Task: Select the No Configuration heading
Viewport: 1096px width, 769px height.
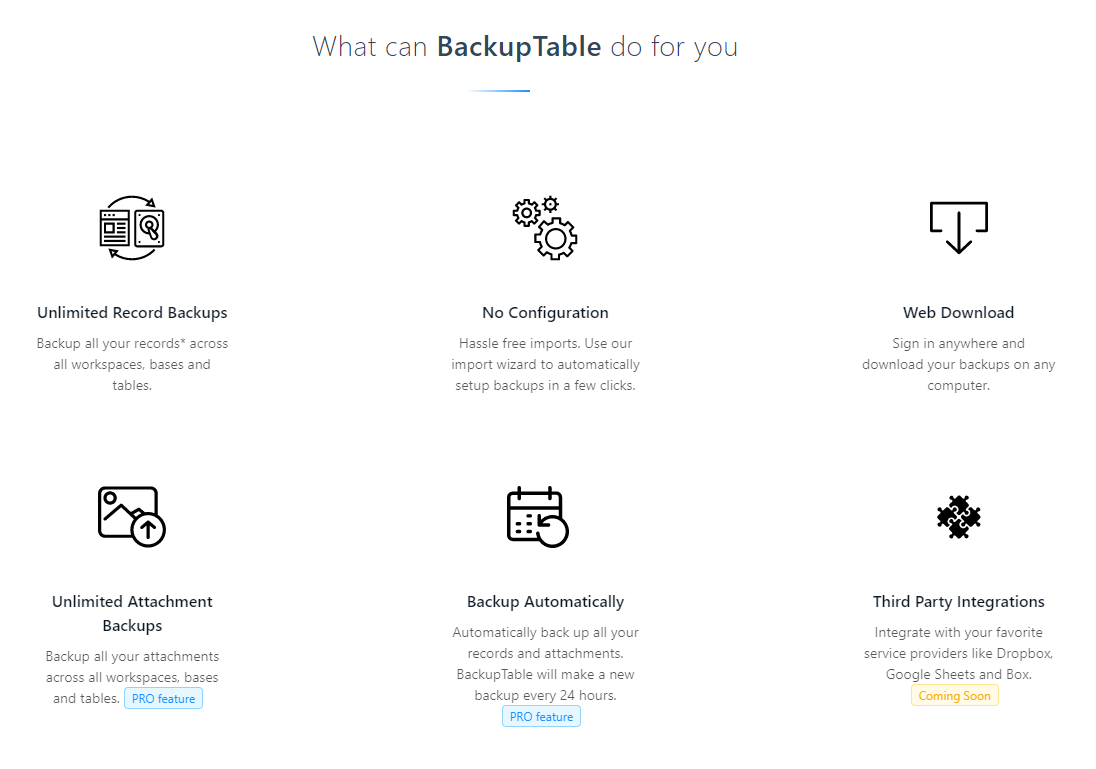Action: 545,312
